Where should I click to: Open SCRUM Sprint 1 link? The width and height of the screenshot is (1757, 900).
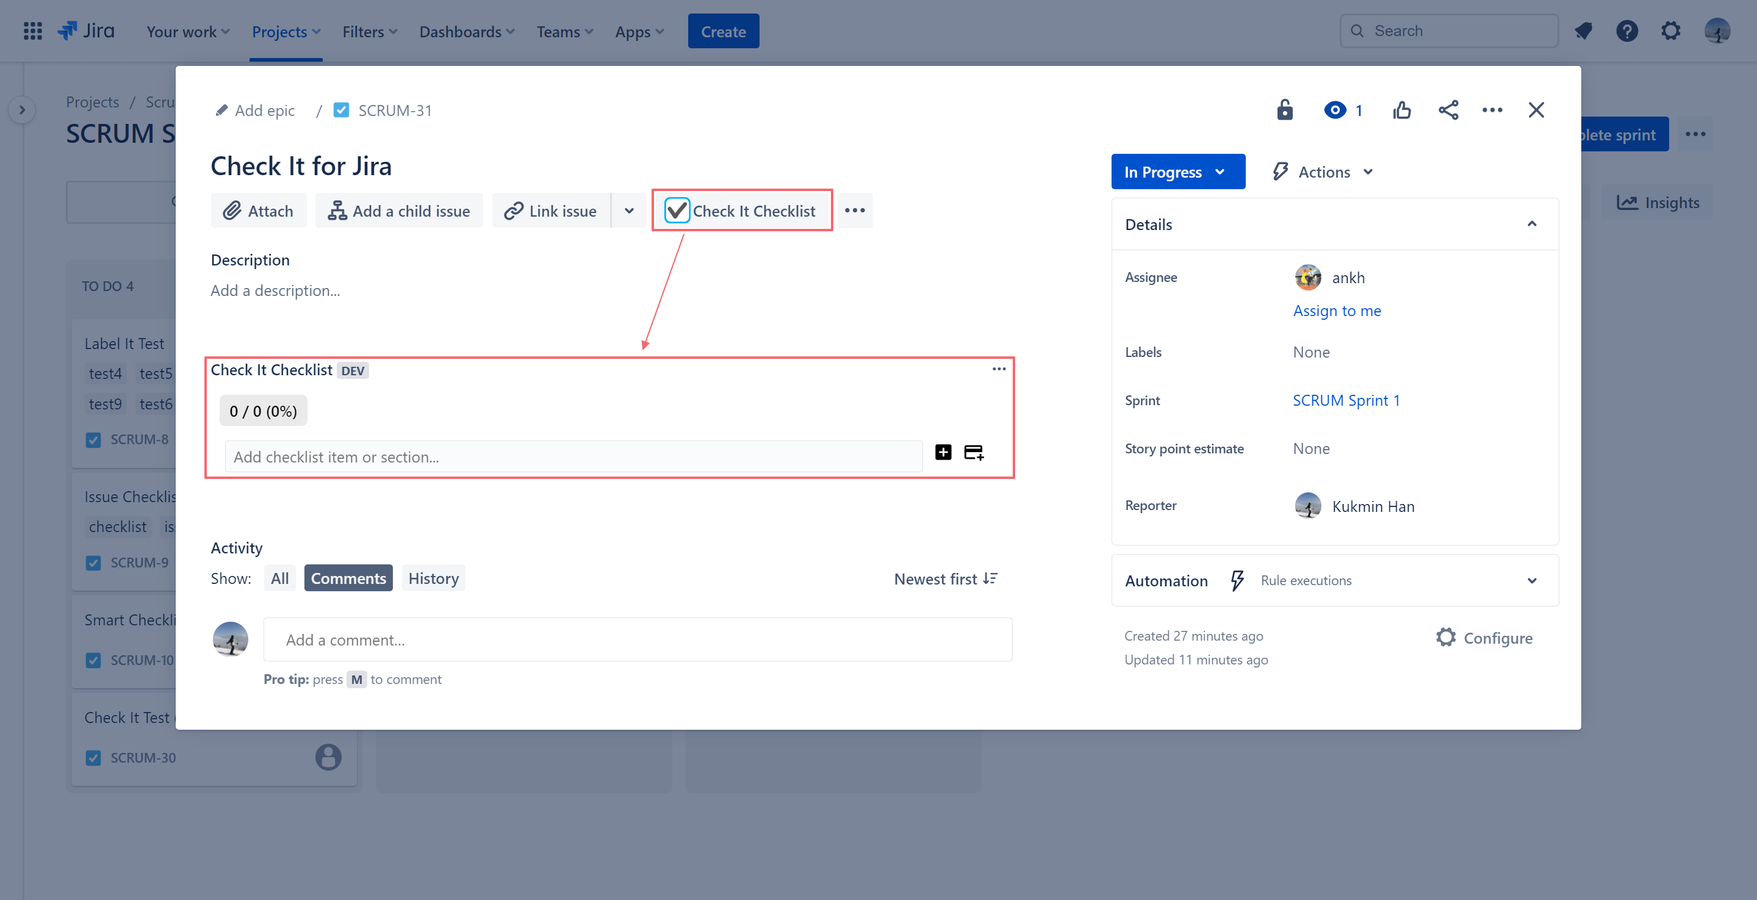pyautogui.click(x=1346, y=400)
